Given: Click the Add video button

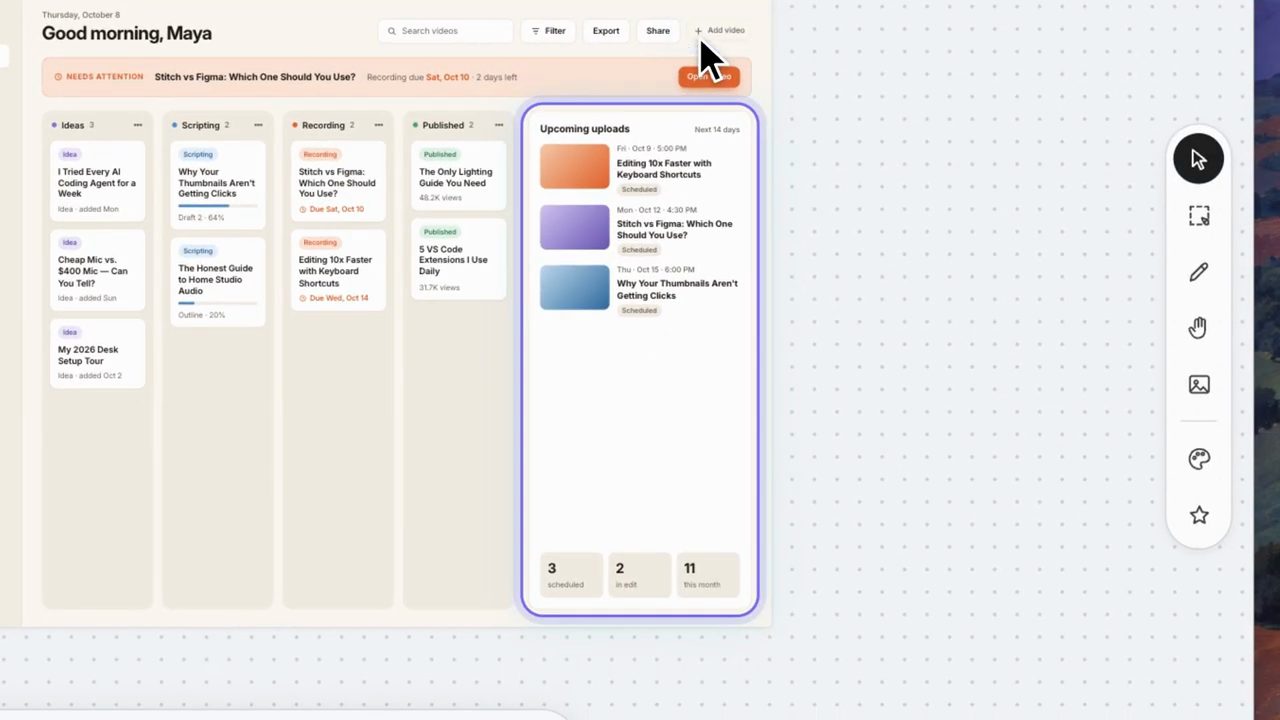Looking at the screenshot, I should tap(720, 31).
